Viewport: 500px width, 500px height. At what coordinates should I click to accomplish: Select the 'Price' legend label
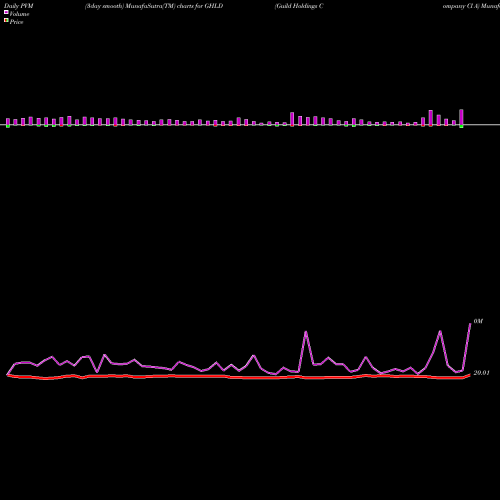click(16, 22)
